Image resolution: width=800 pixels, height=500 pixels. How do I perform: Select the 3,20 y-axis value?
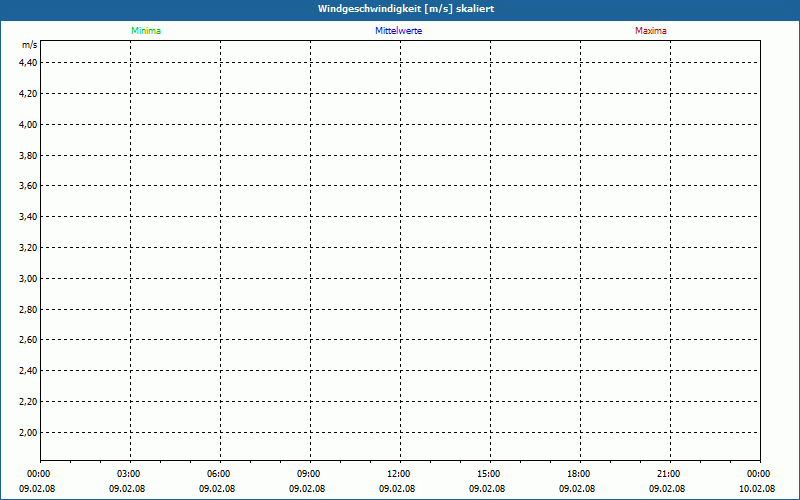28,247
